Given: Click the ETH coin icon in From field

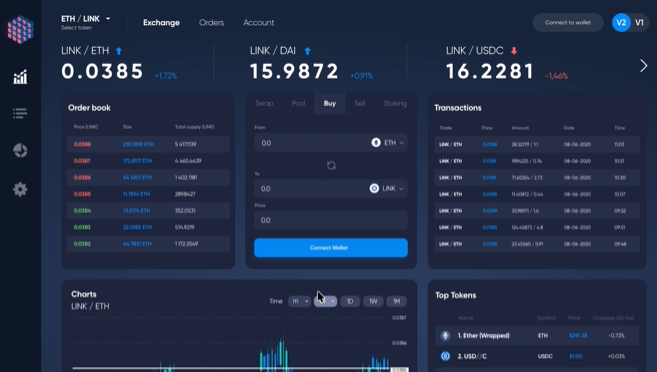Looking at the screenshot, I should 376,143.
